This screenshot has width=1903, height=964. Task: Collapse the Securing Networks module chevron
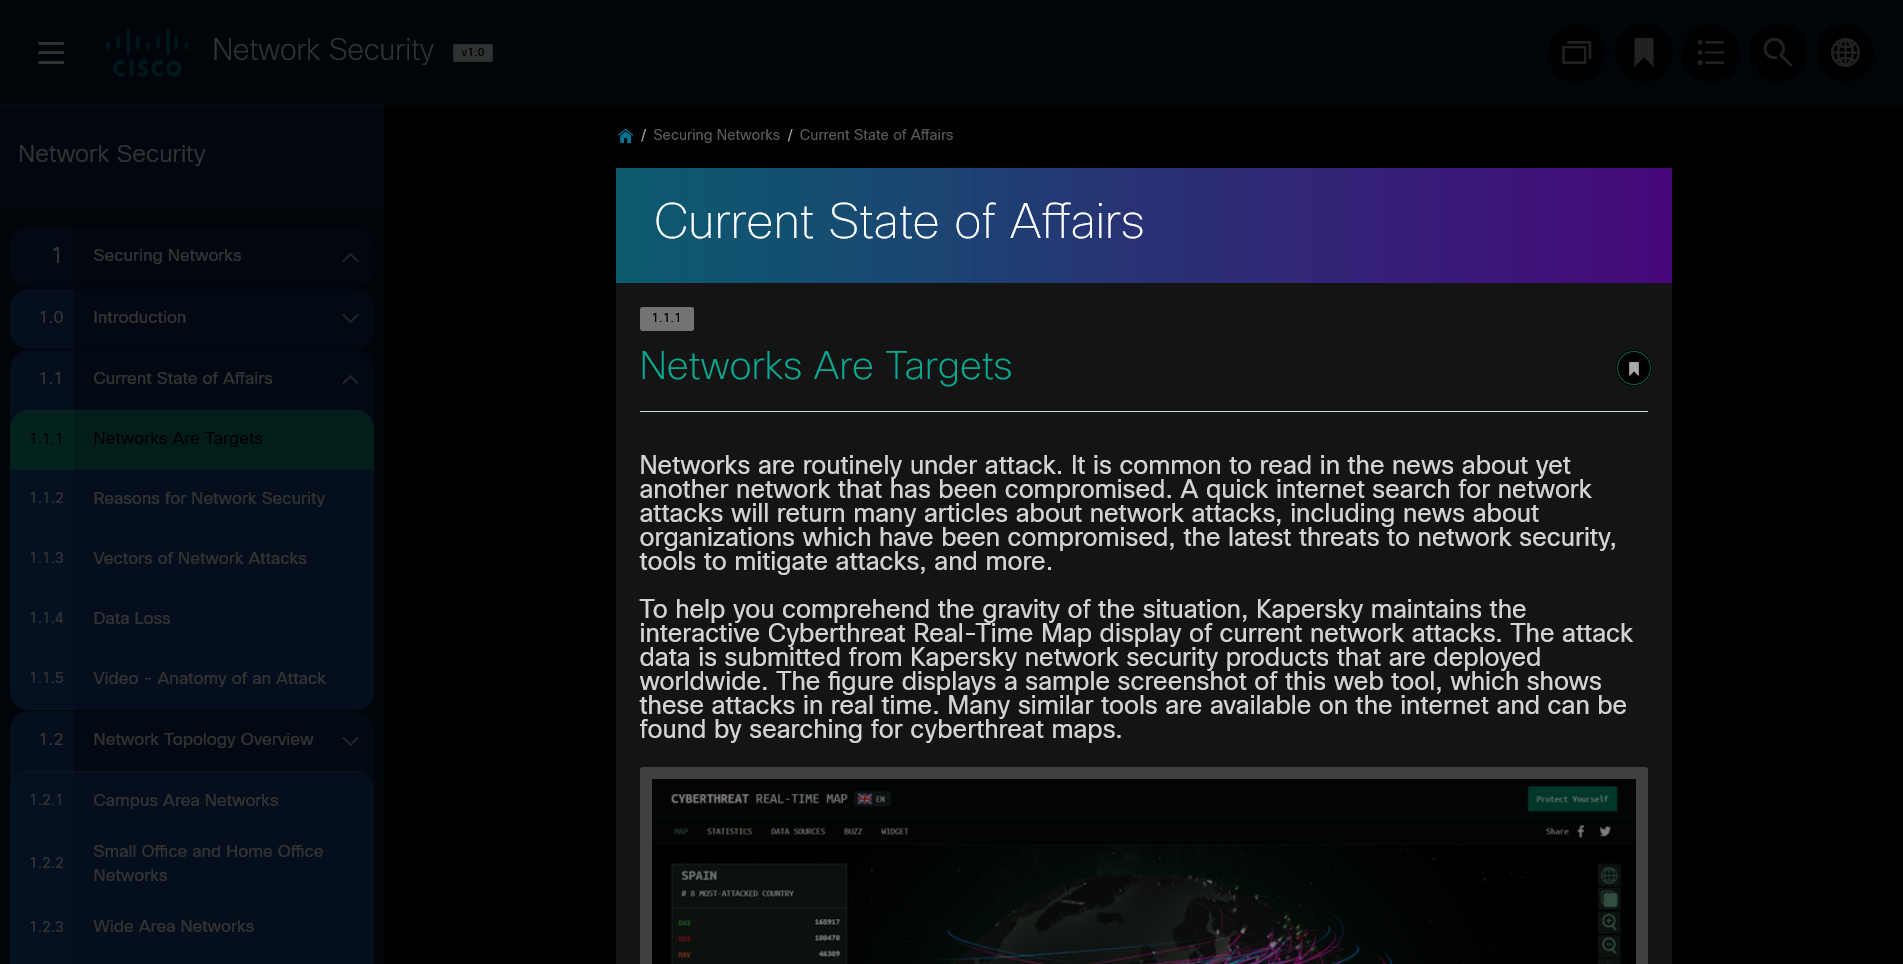350,257
